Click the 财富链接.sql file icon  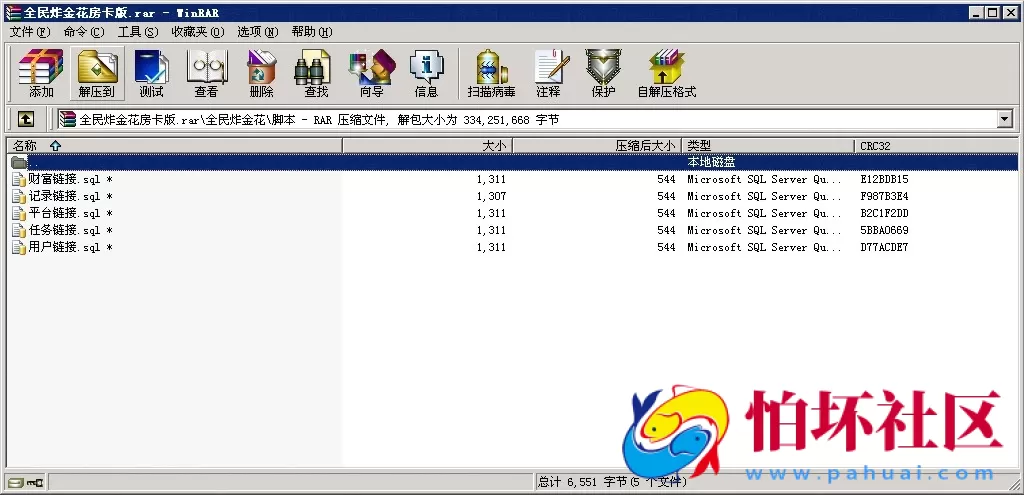[19, 179]
